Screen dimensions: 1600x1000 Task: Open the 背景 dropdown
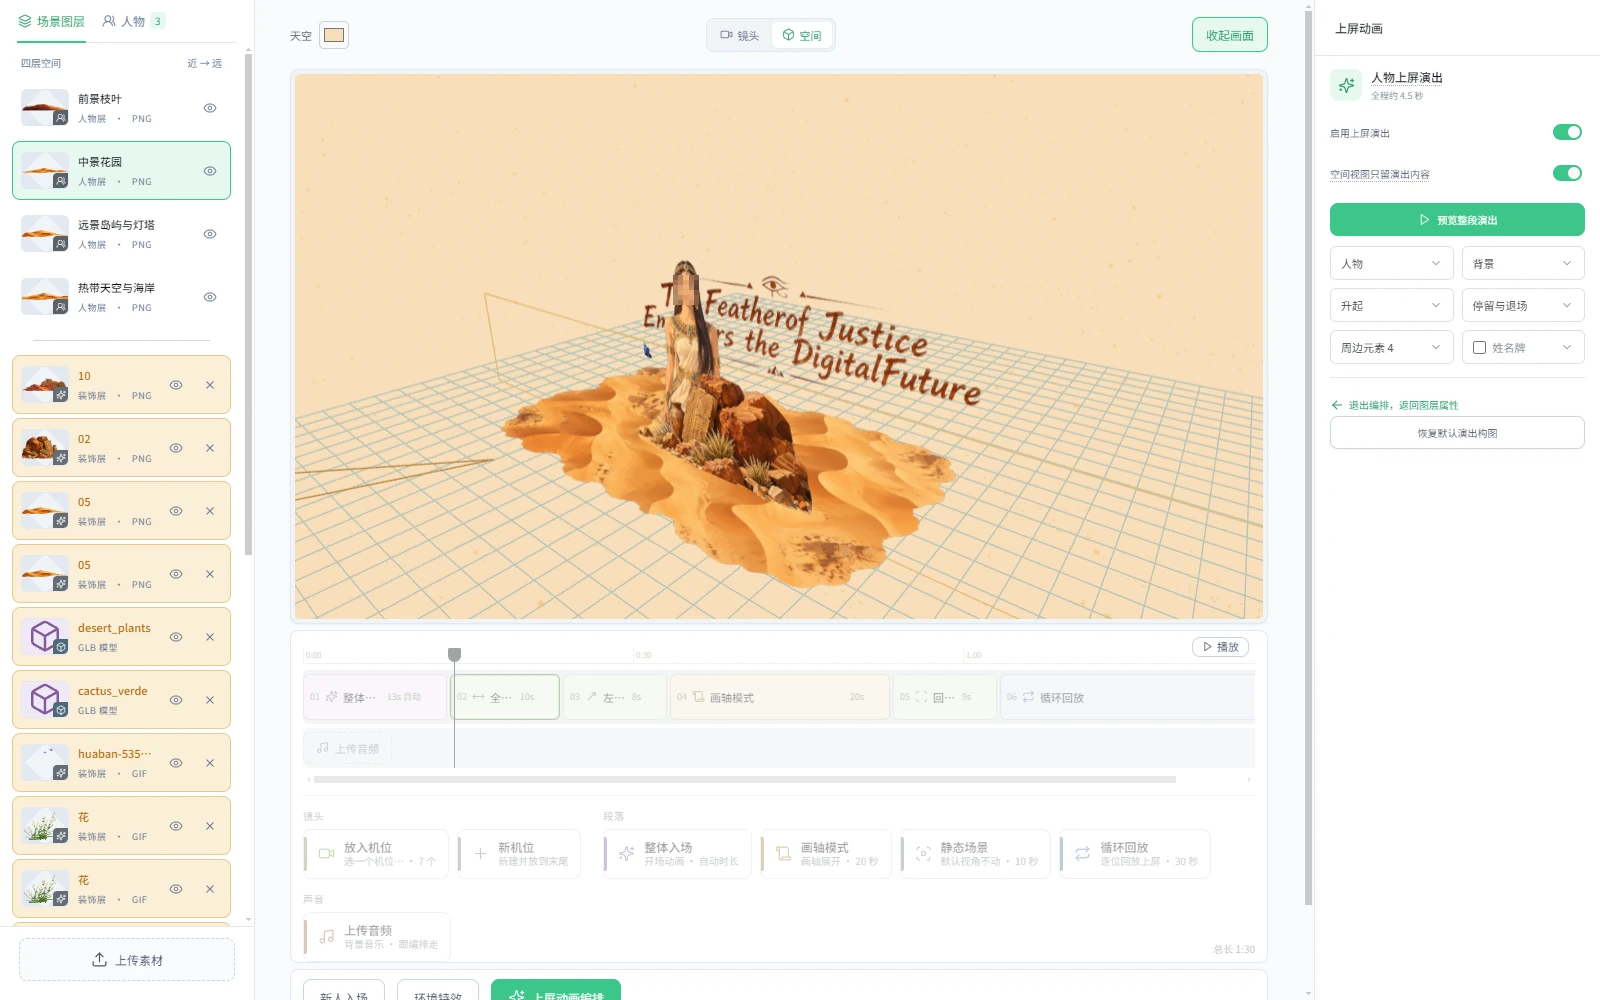click(x=1523, y=264)
